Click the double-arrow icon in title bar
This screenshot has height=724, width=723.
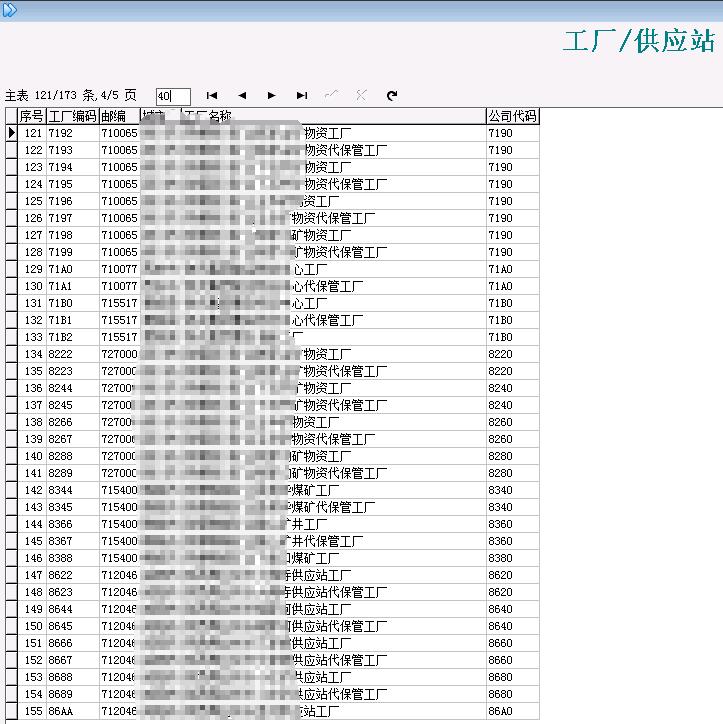tap(9, 10)
